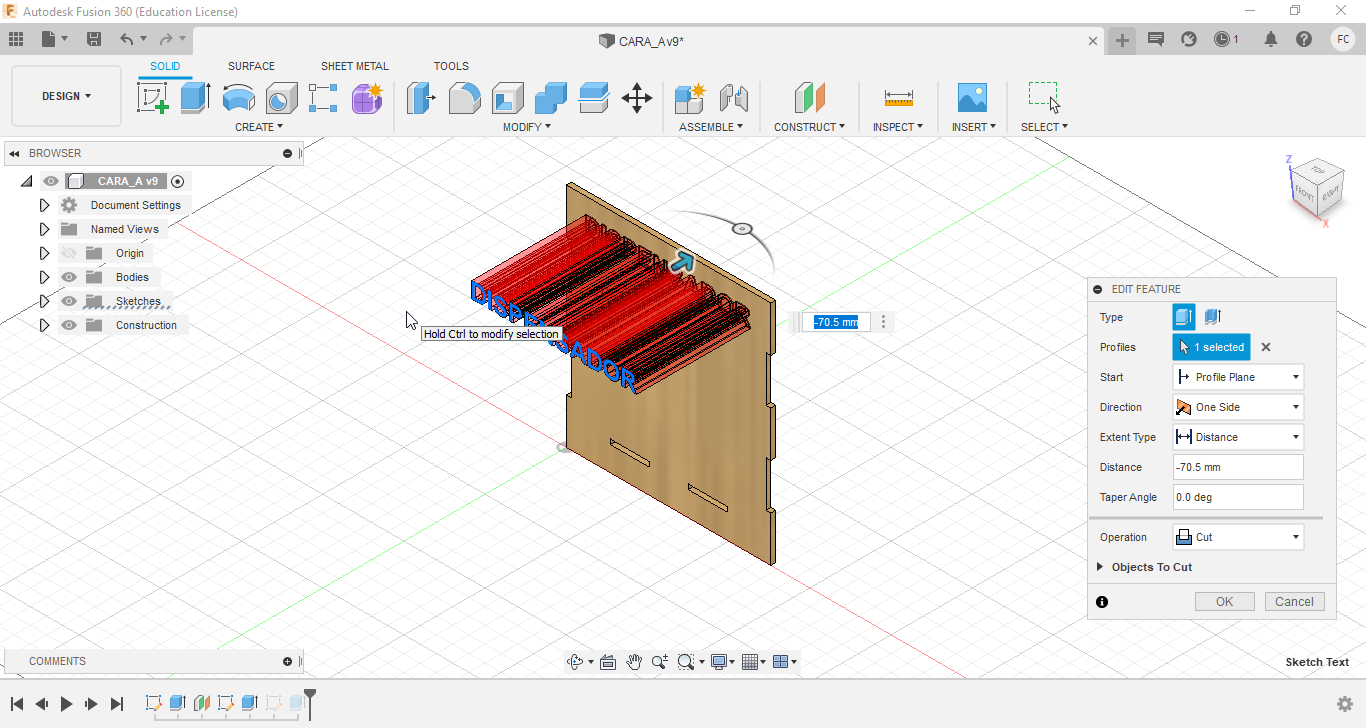Open the DESIGN workspace dropdown
This screenshot has height=728, width=1366.
point(66,96)
